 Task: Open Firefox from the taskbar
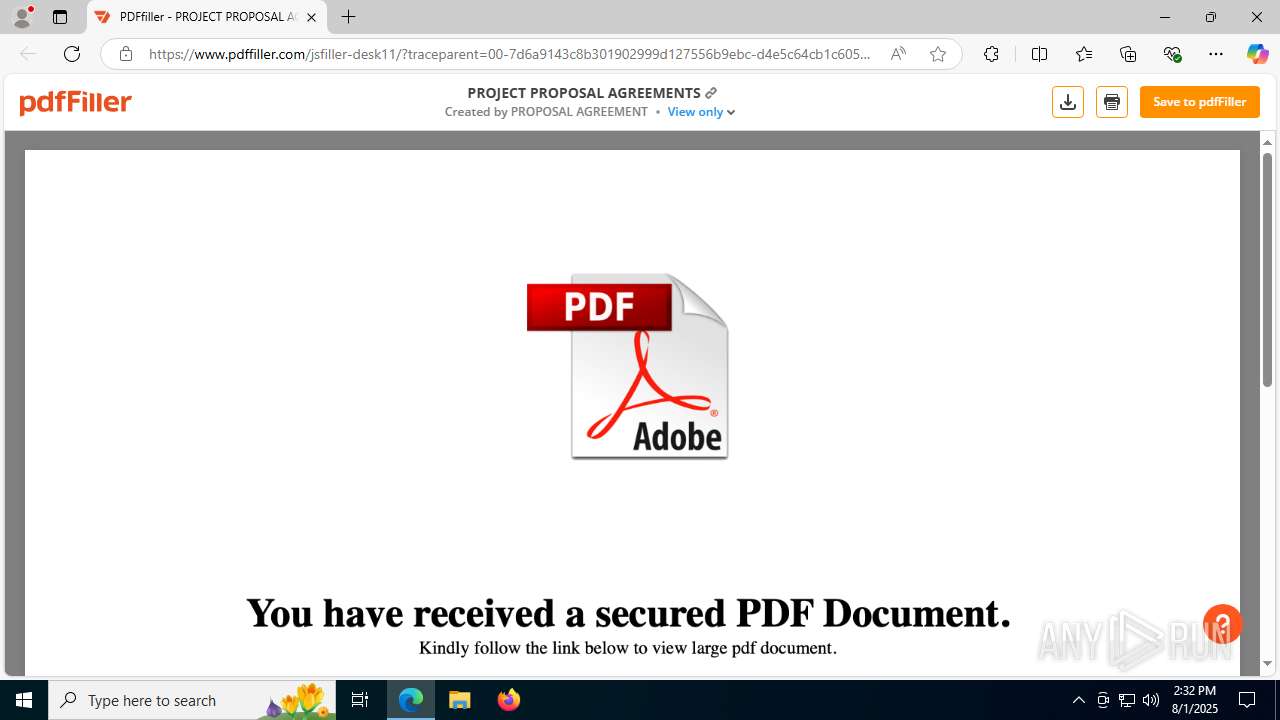[x=509, y=700]
